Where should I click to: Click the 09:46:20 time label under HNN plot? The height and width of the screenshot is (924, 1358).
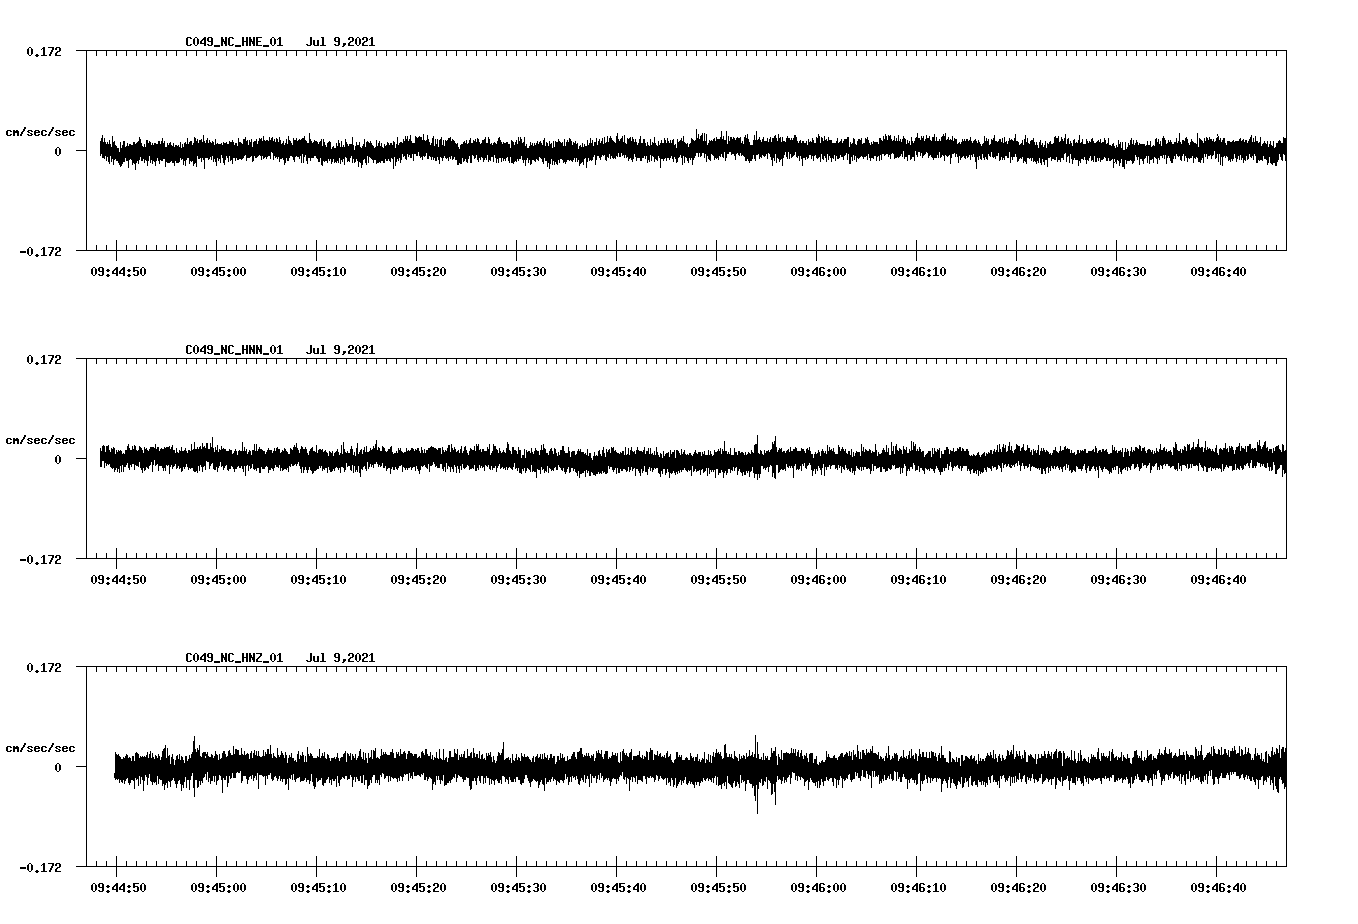pyautogui.click(x=1018, y=580)
